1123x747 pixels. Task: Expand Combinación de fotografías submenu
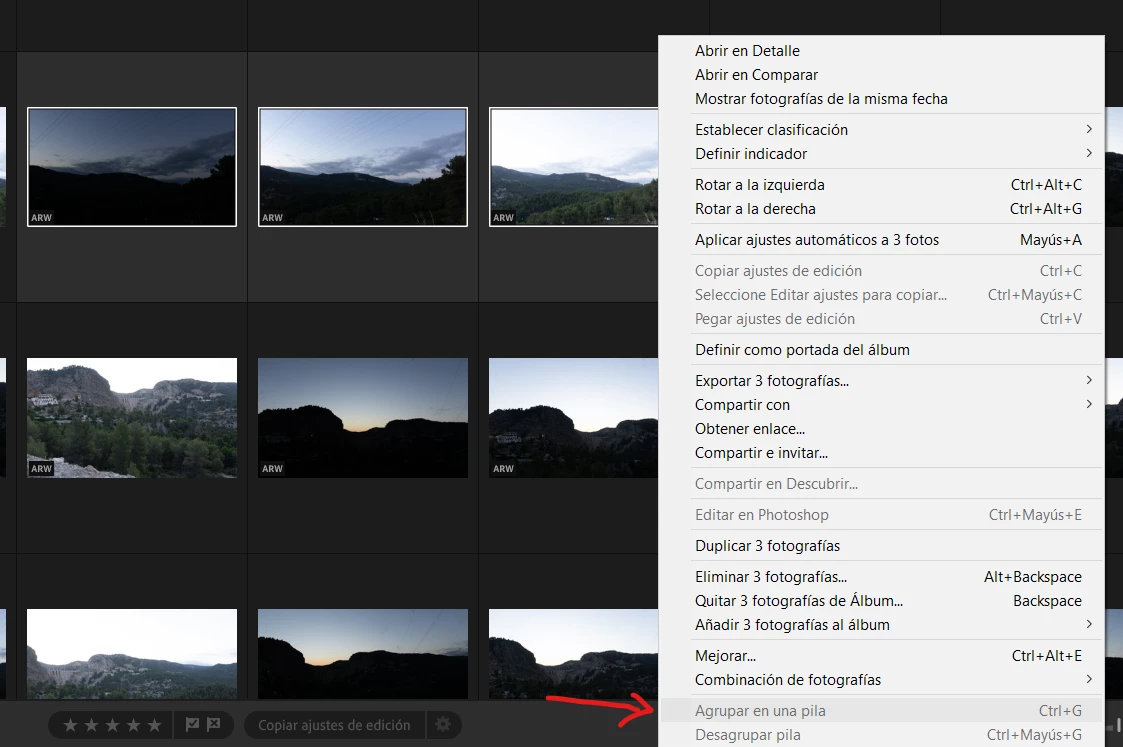tap(1089, 679)
